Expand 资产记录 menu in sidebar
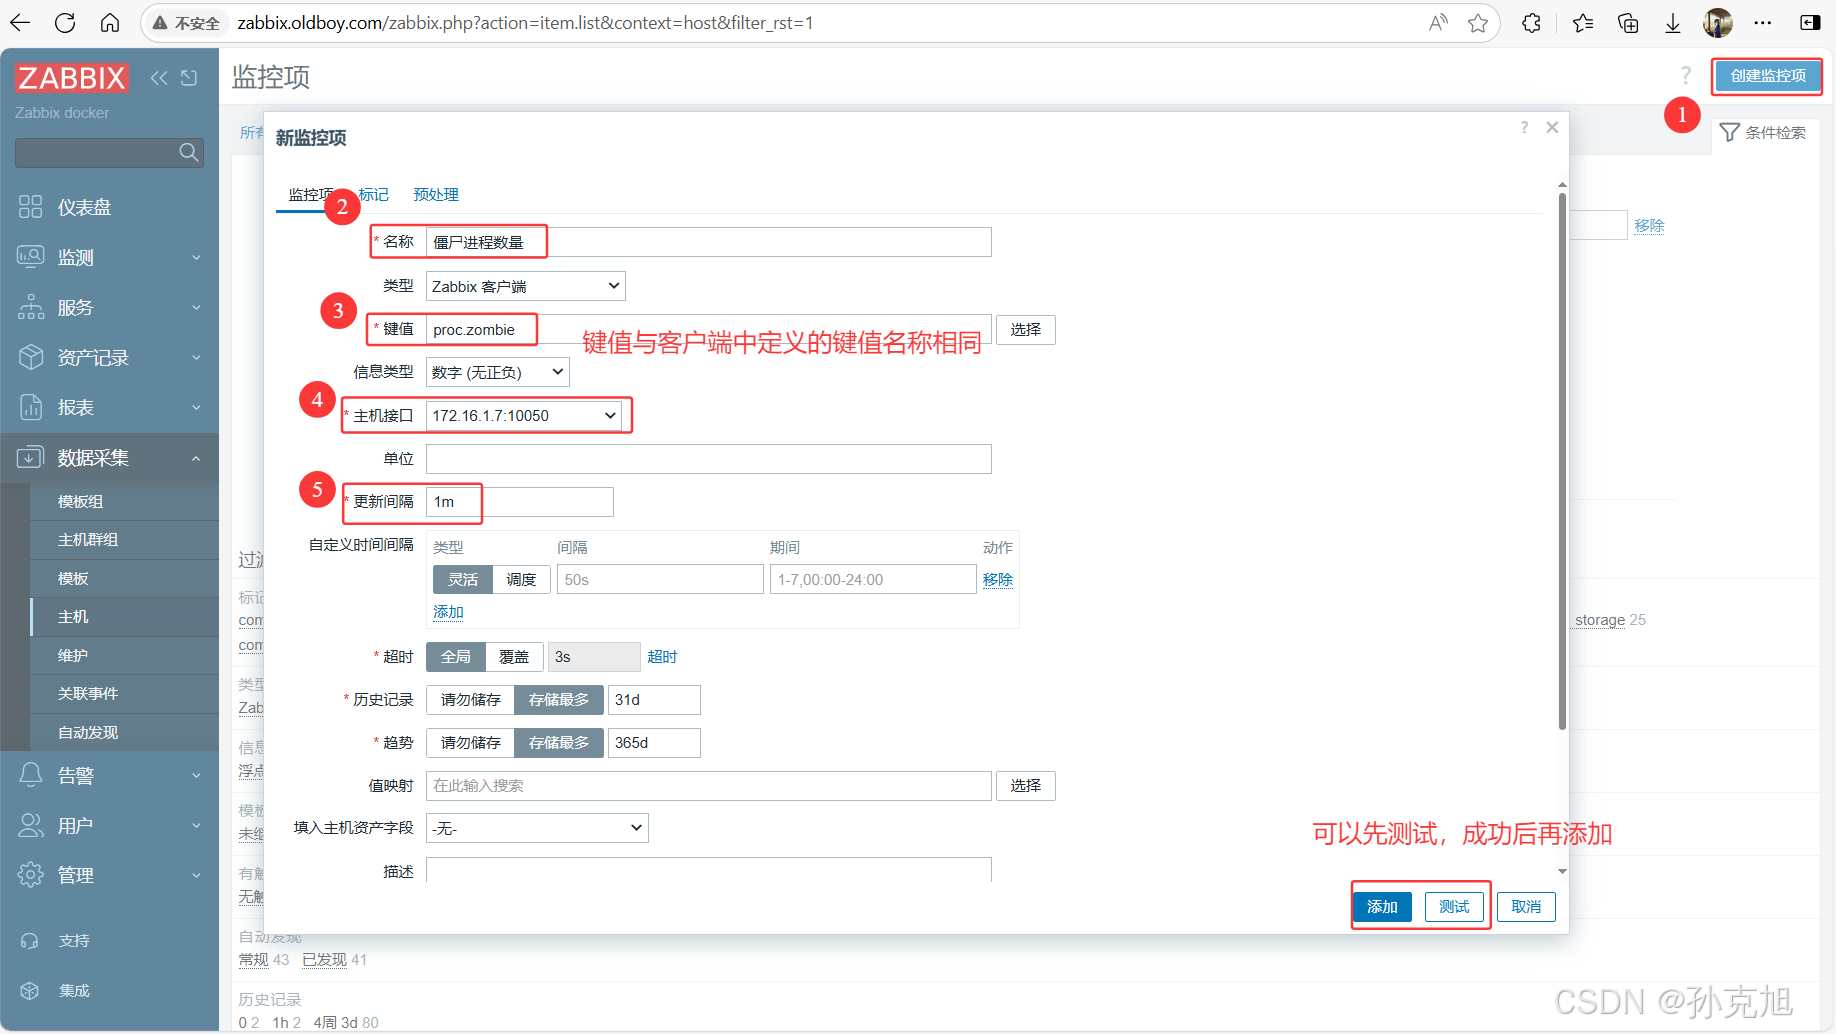 tap(110, 357)
